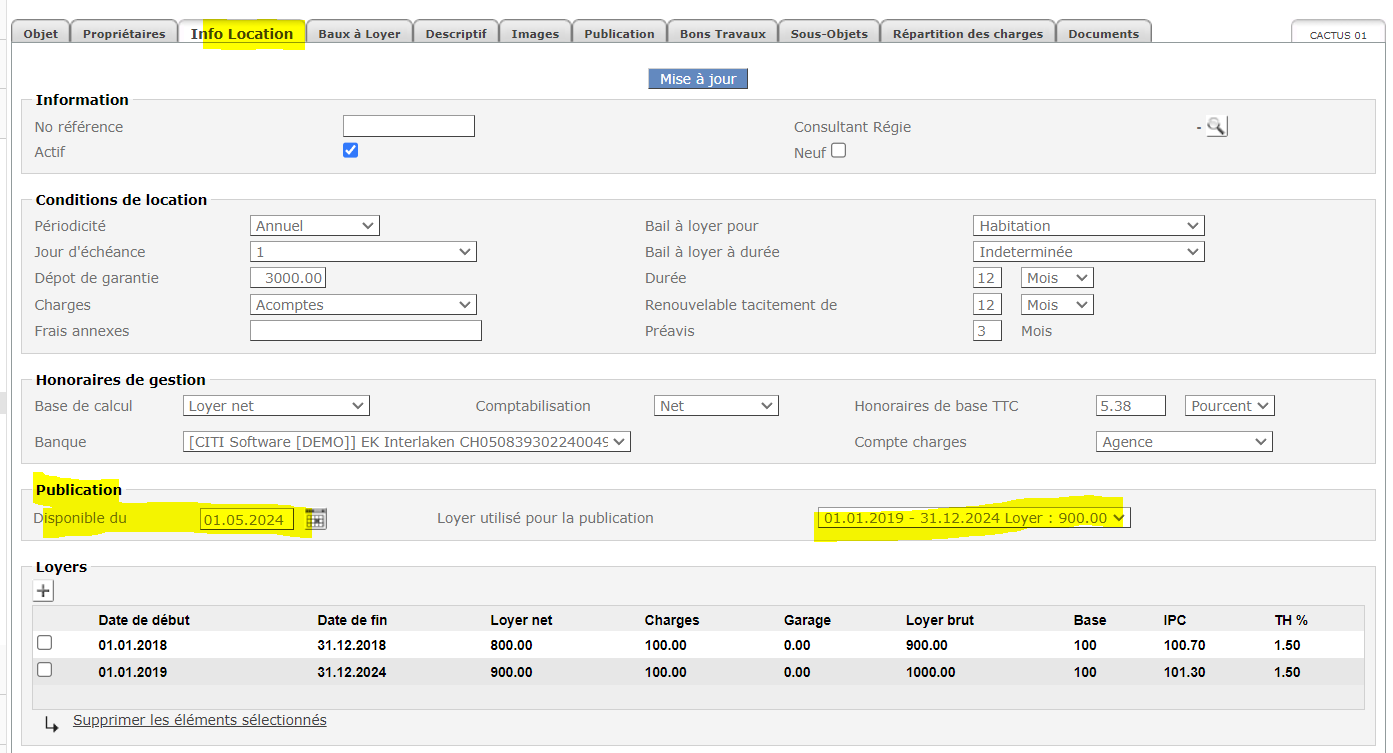This screenshot has height=753, width=1393.
Task: Open the calendar picker beside Disponible du
Action: pyautogui.click(x=316, y=519)
